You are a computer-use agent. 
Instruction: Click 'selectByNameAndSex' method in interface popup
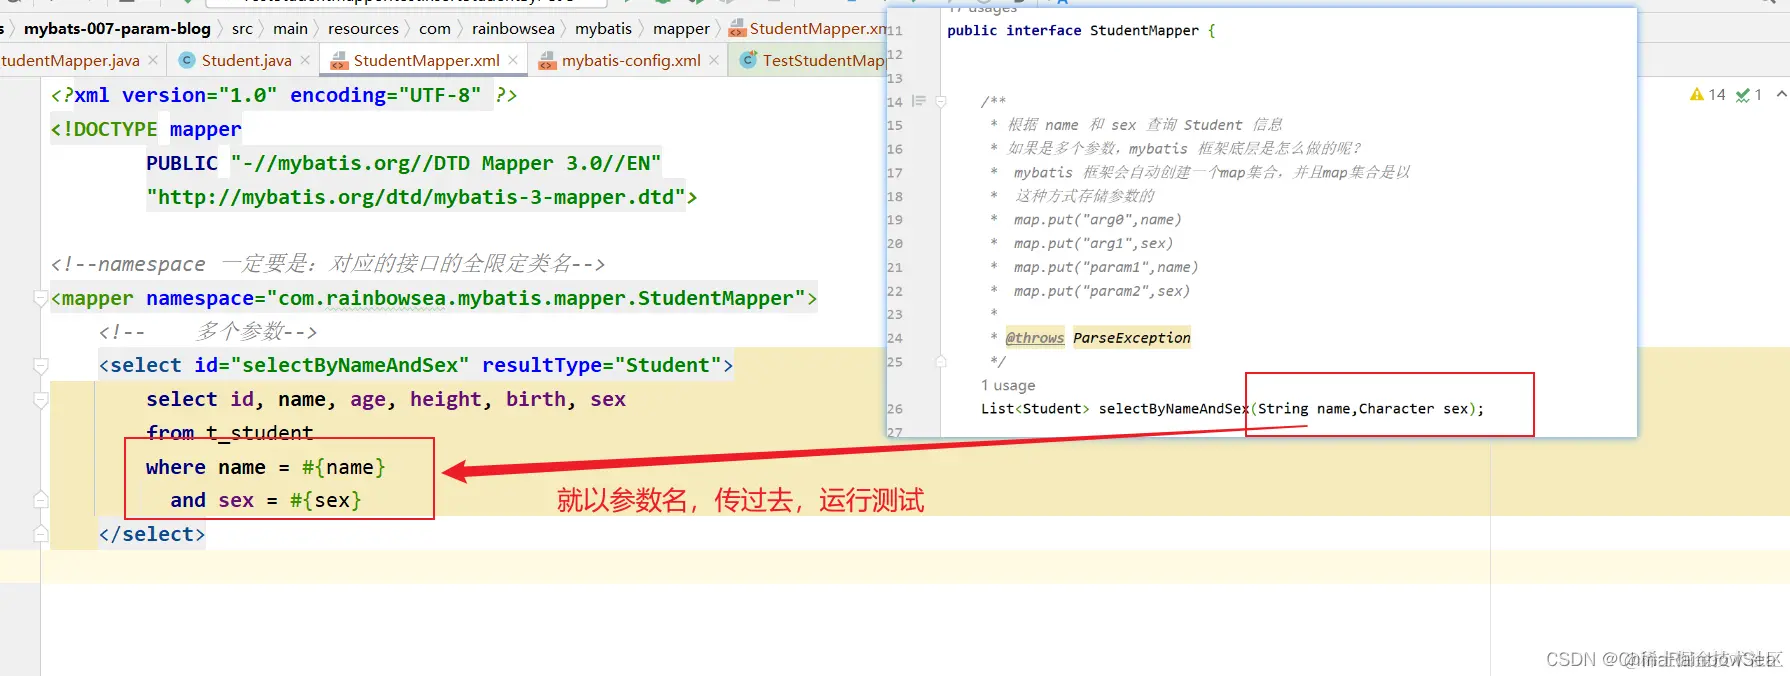point(1174,409)
